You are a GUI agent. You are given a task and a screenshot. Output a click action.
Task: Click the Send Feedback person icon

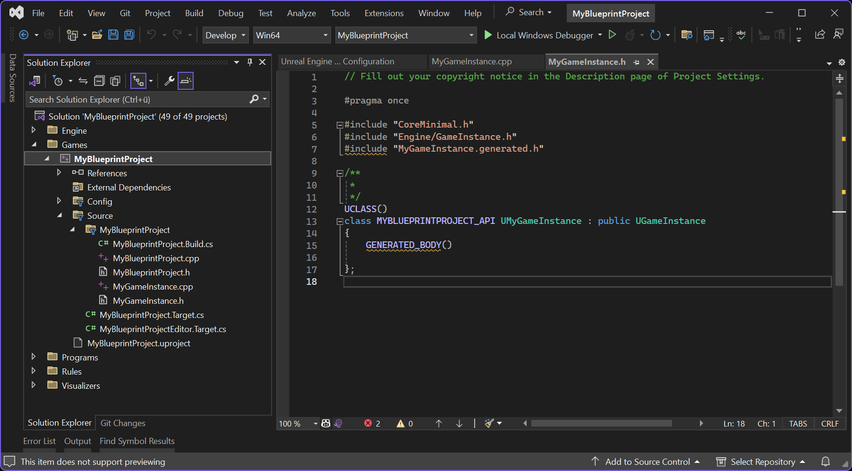coord(838,35)
